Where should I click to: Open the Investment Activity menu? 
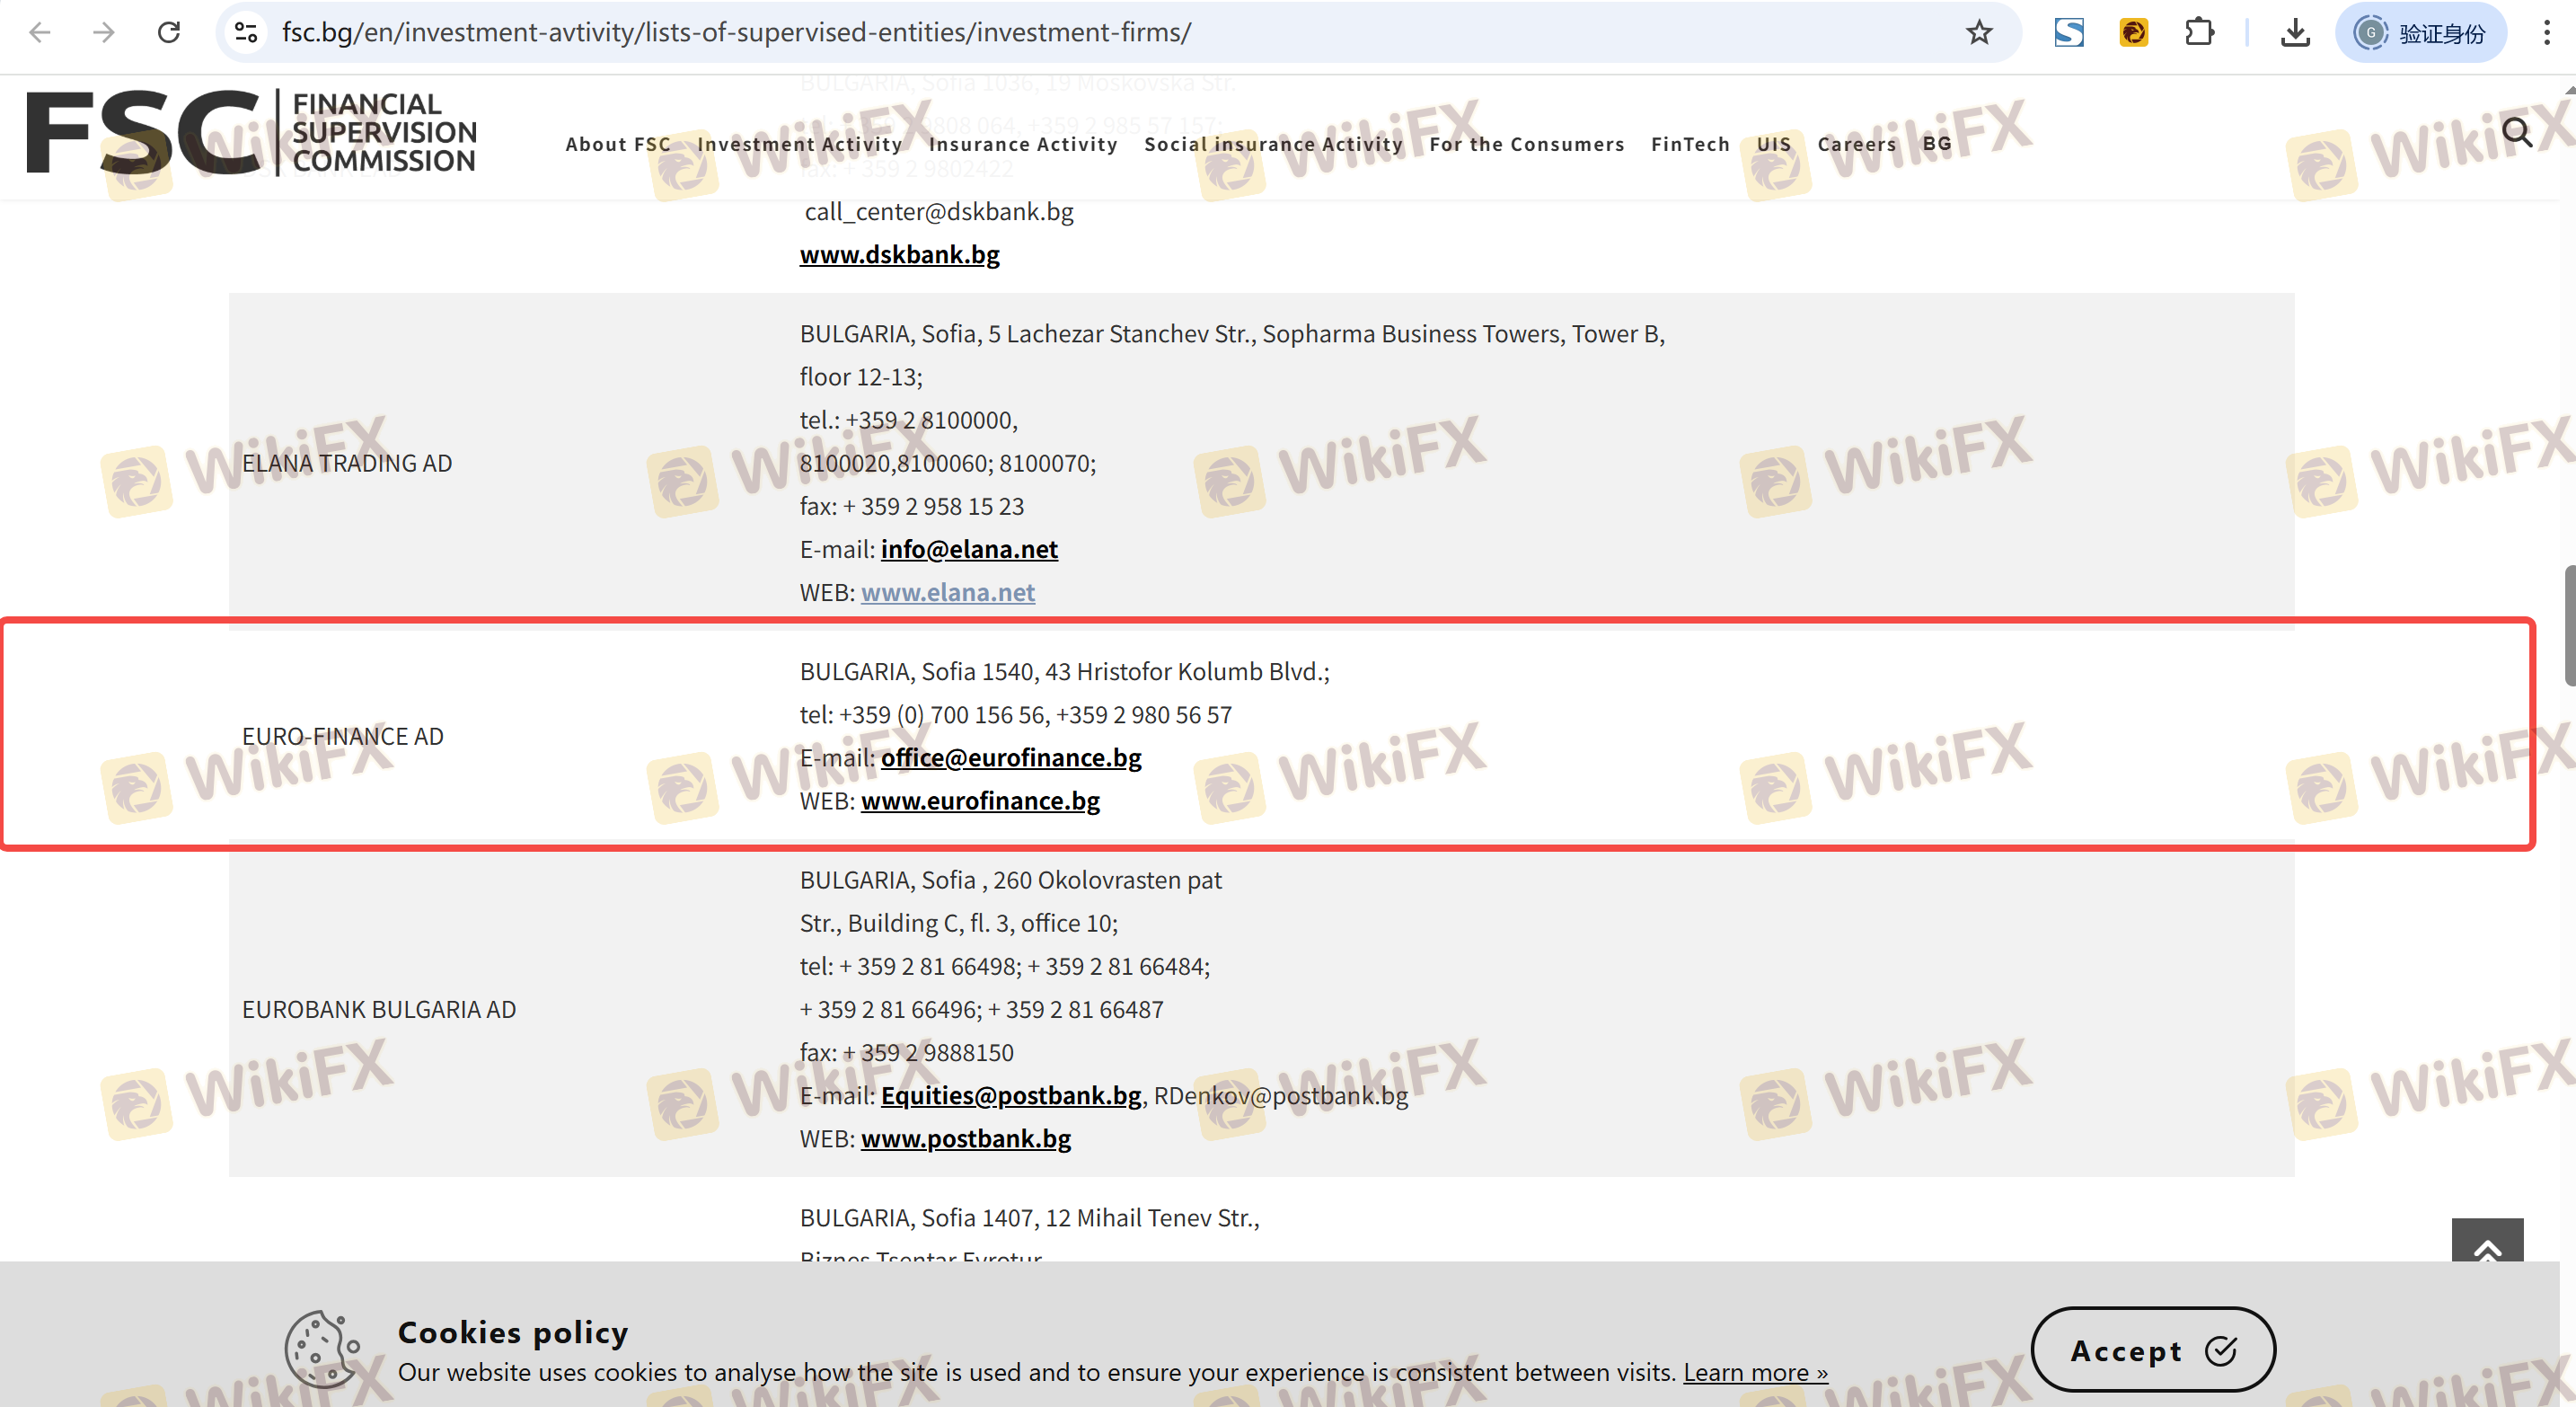[x=799, y=144]
